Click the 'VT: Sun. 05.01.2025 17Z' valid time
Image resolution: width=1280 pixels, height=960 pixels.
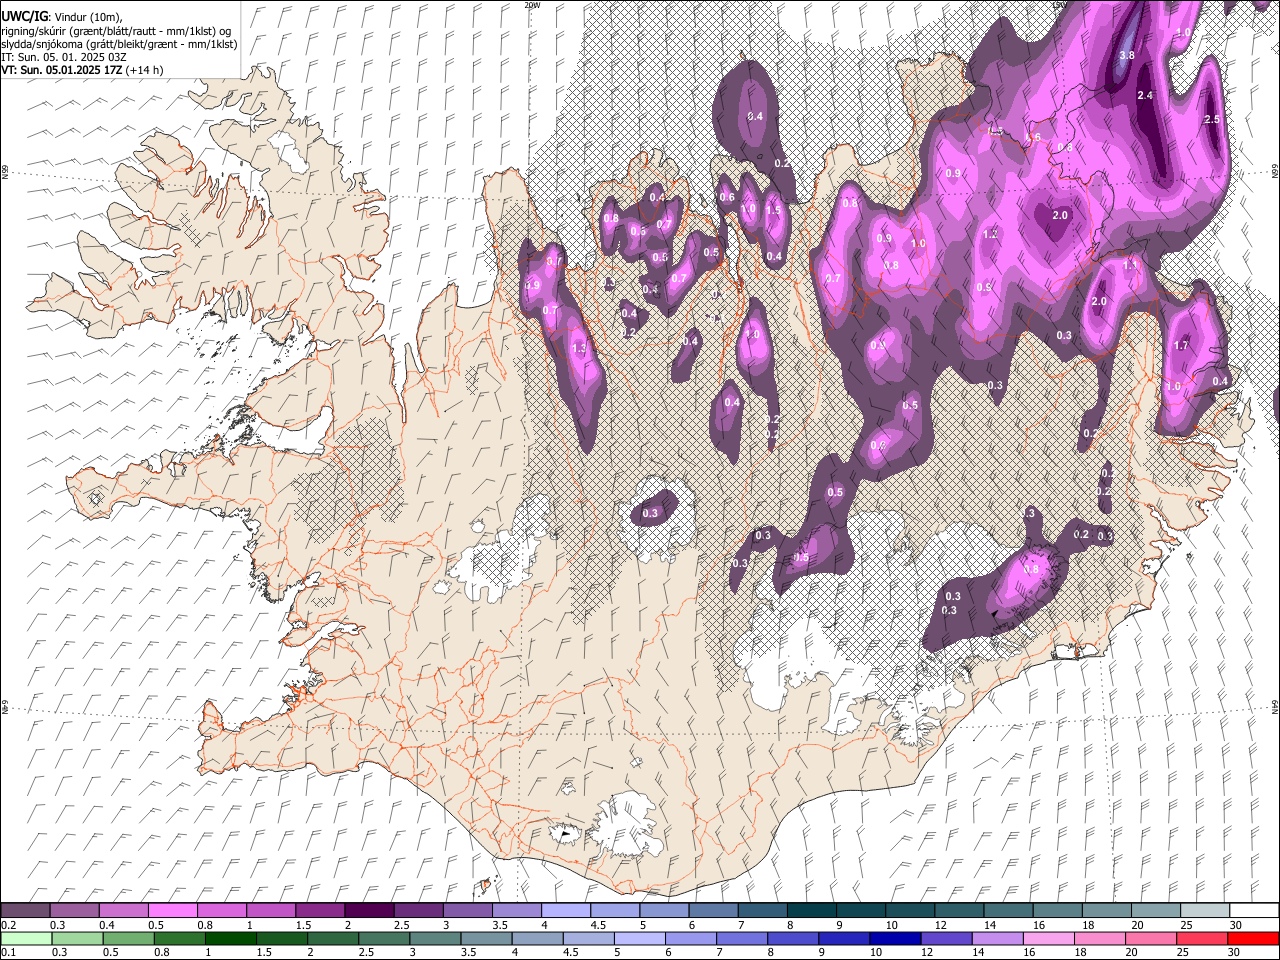click(64, 70)
